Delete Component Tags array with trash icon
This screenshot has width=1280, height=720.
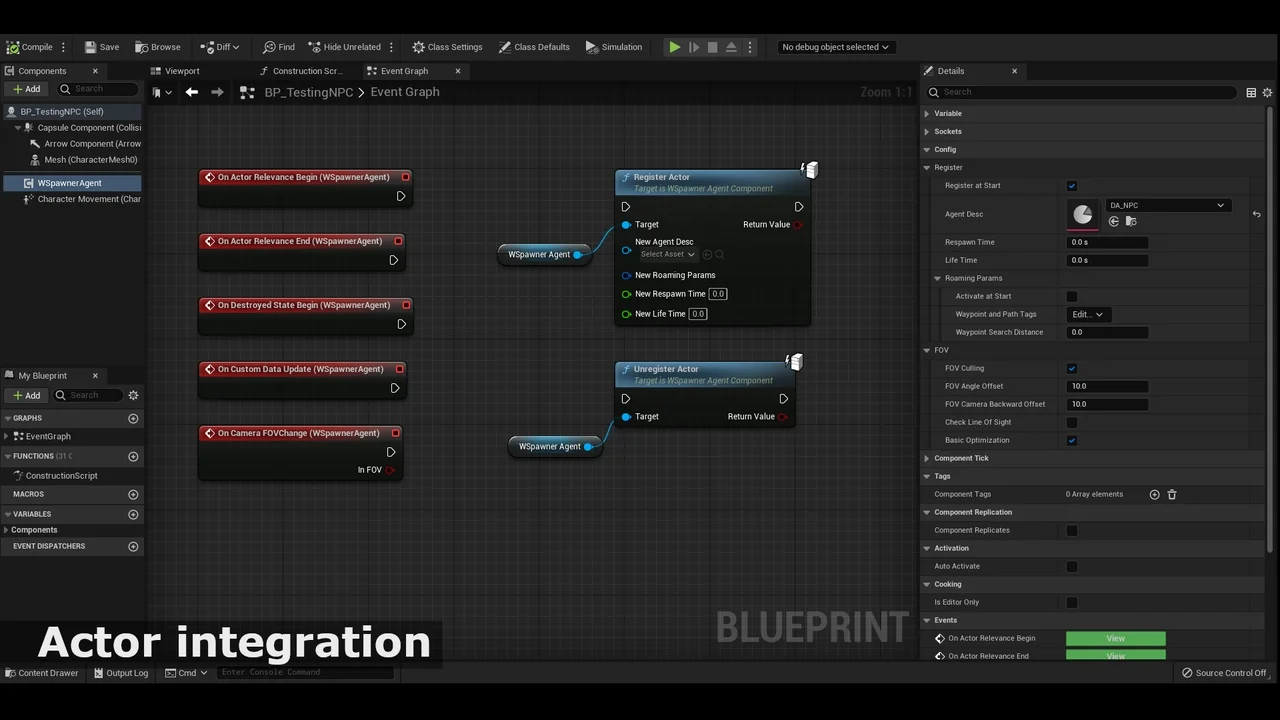coord(1172,494)
